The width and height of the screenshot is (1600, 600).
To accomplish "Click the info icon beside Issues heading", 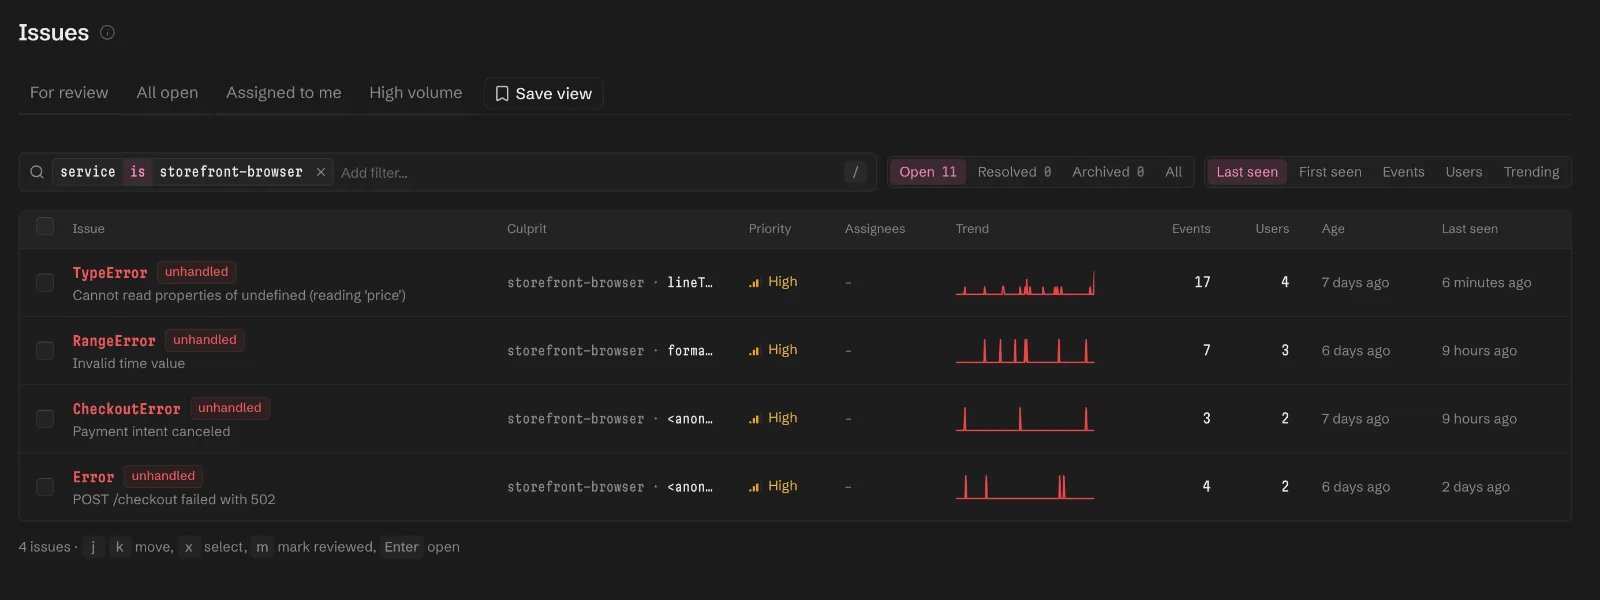I will point(107,32).
